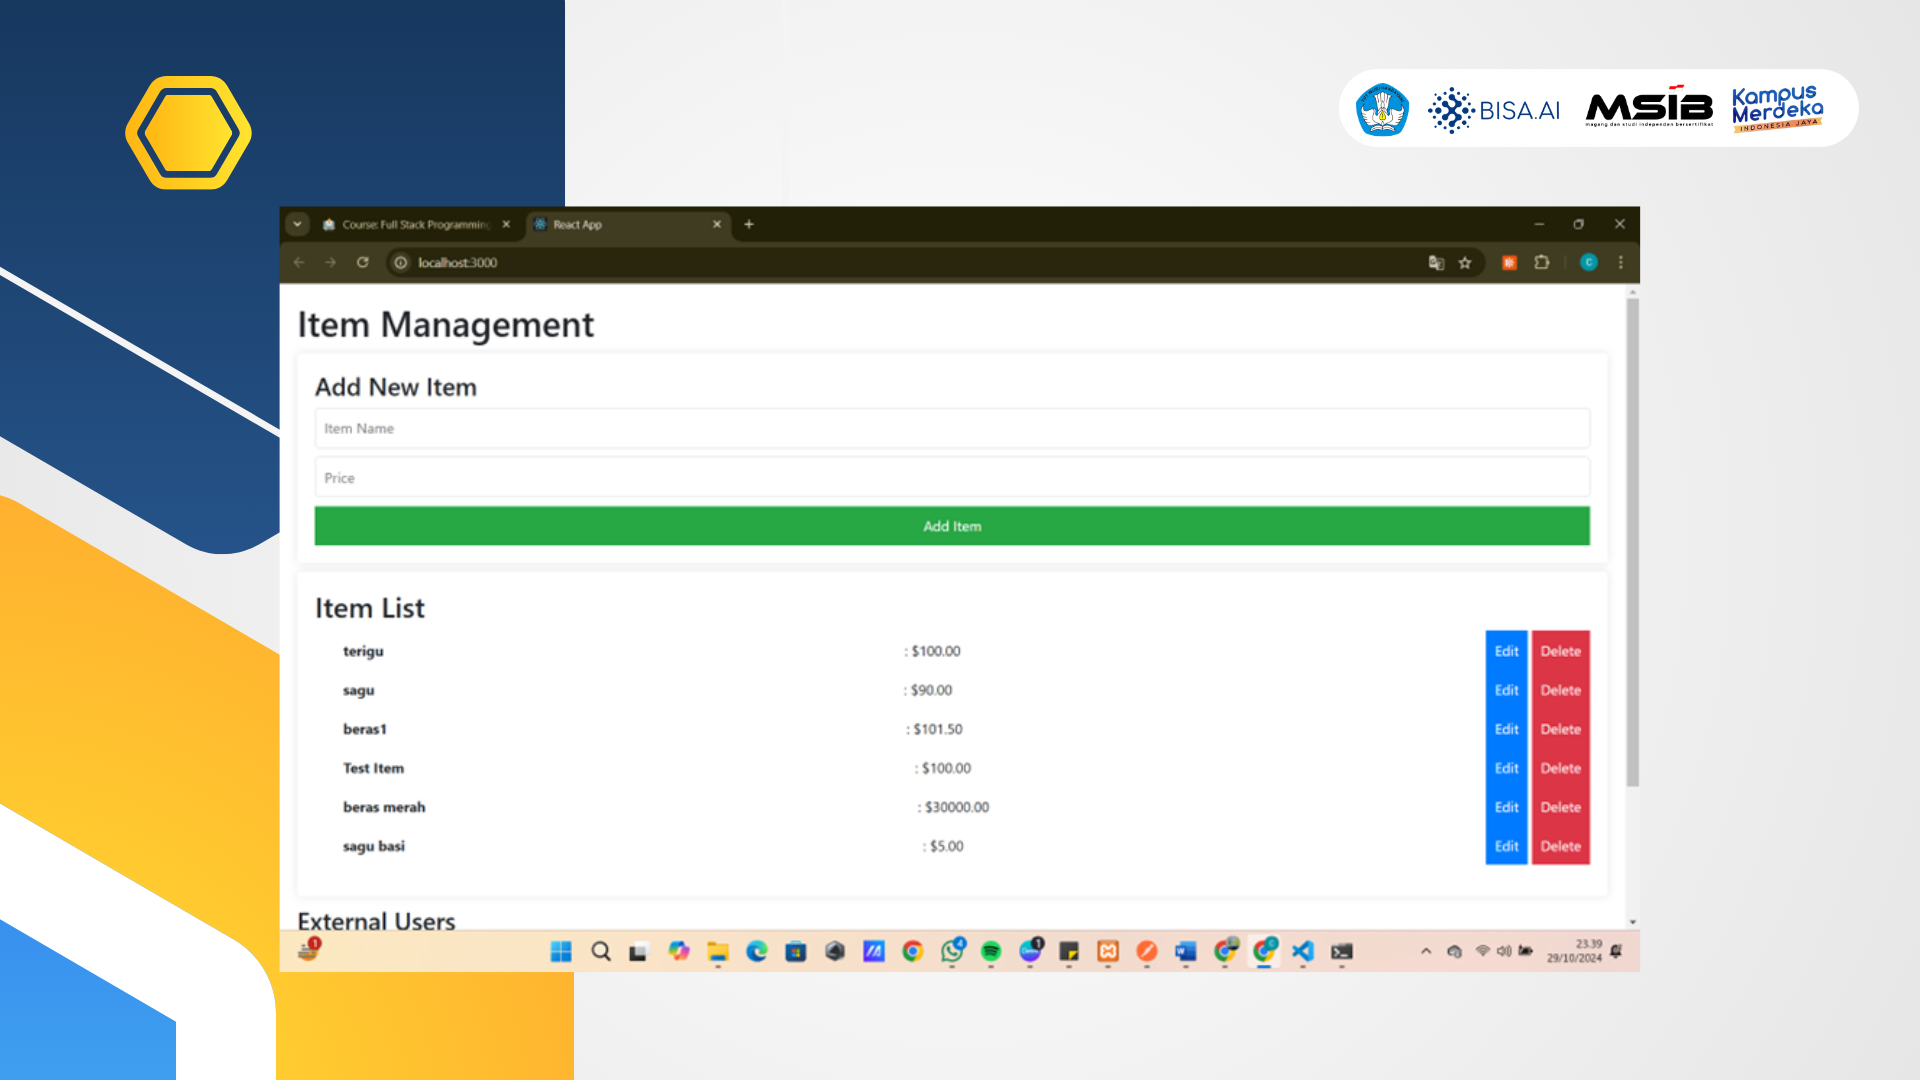
Task: Open Wi-Fi network settings in tray
Action: [1483, 950]
